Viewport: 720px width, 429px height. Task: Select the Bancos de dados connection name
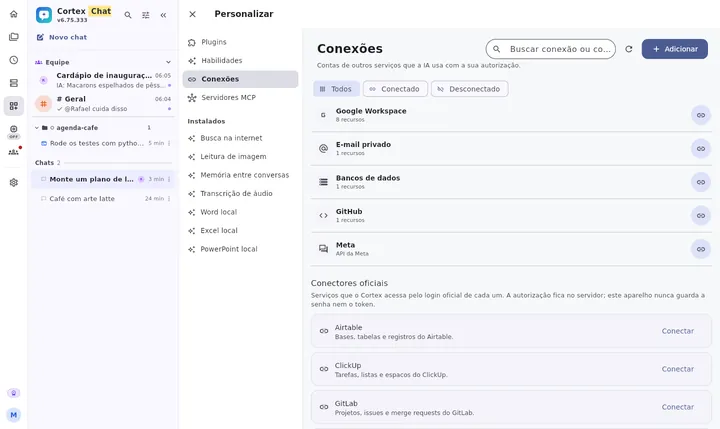(368, 178)
